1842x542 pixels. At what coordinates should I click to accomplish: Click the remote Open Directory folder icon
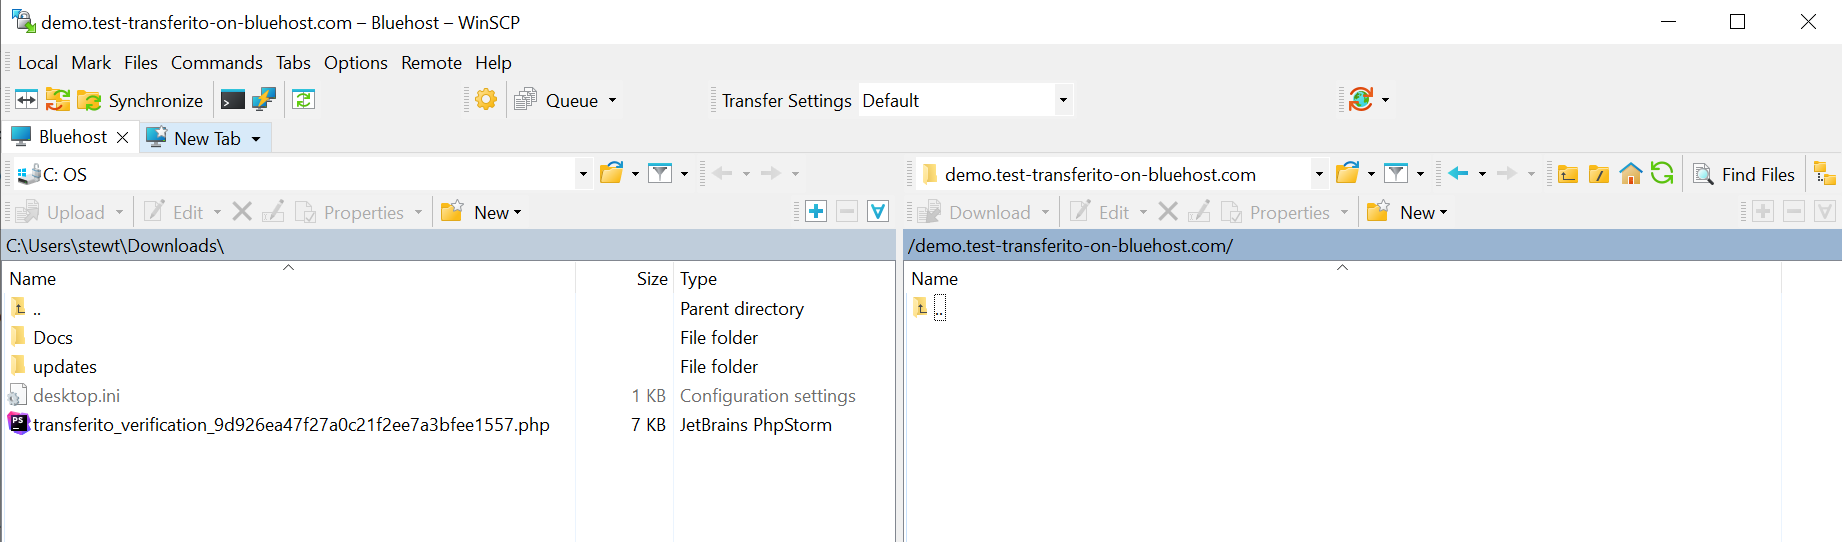(1347, 173)
